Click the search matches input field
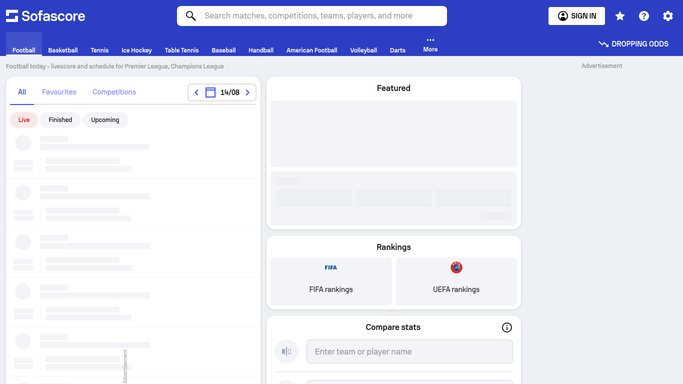Viewport: 683px width, 384px height. pos(312,16)
